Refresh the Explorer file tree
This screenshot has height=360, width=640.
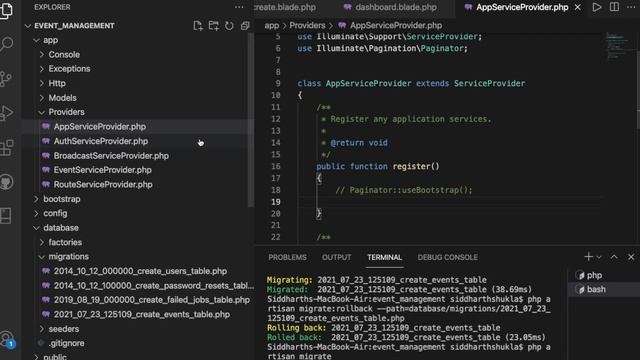click(229, 26)
